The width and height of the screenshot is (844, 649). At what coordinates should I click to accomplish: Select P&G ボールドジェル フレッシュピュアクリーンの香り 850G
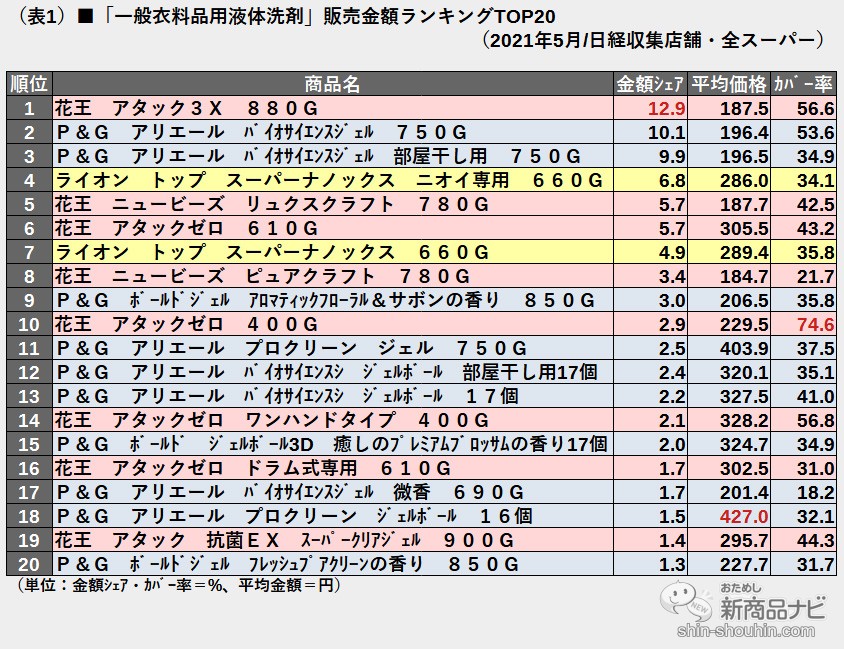pos(332,564)
